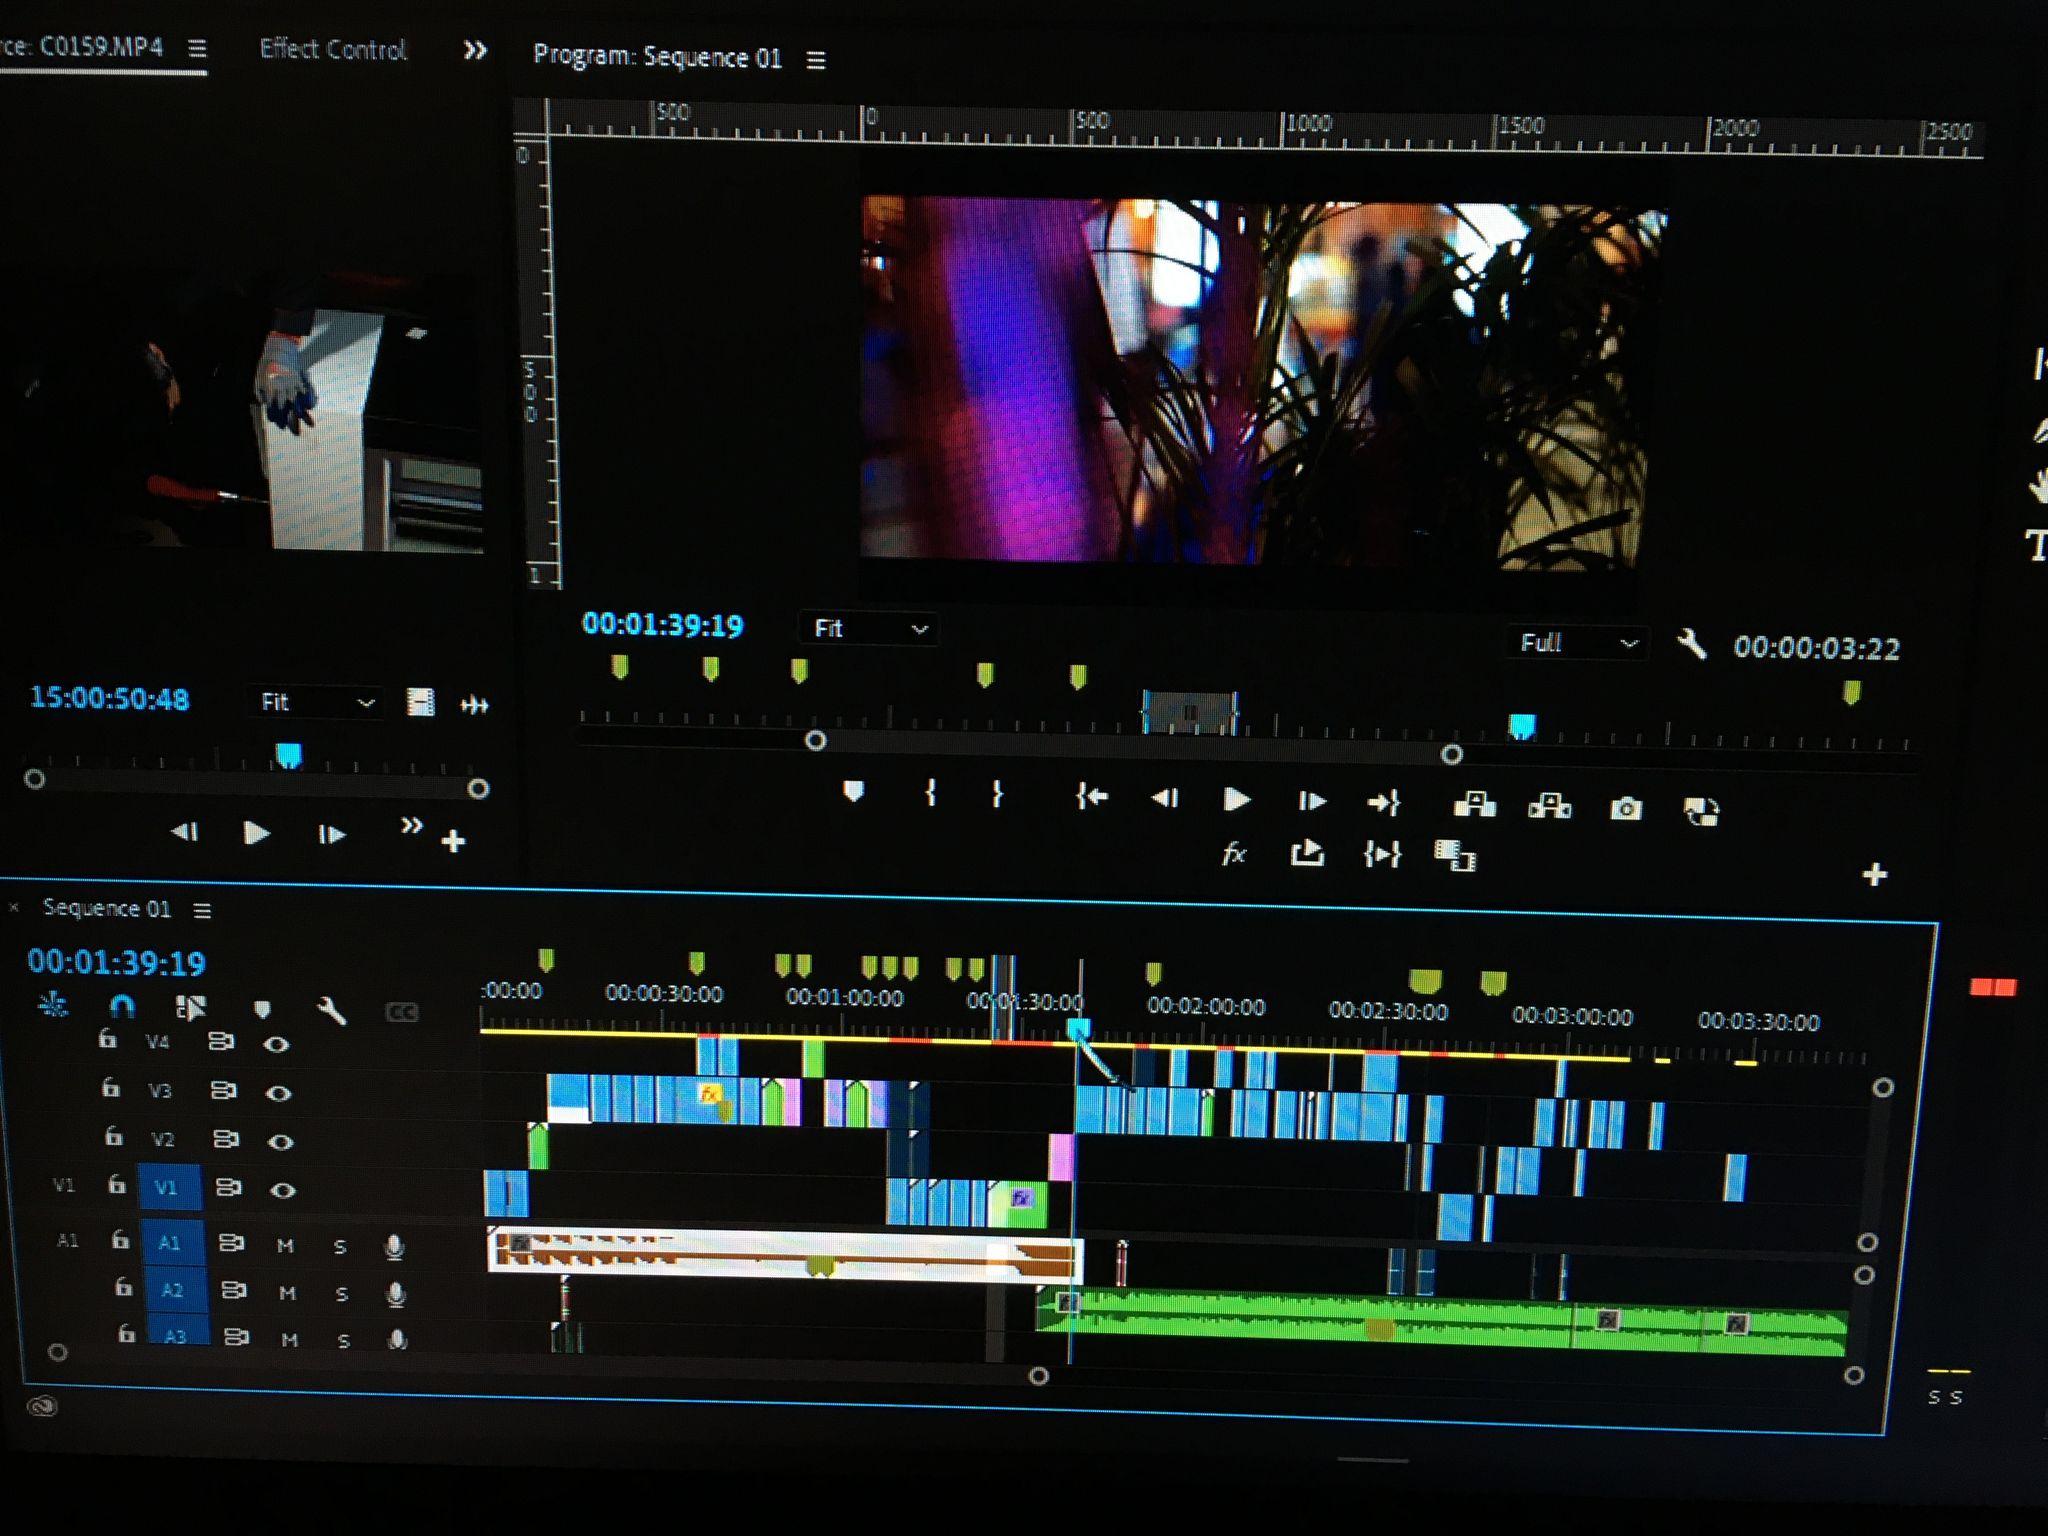Click the Export Frame camera icon

[1625, 808]
